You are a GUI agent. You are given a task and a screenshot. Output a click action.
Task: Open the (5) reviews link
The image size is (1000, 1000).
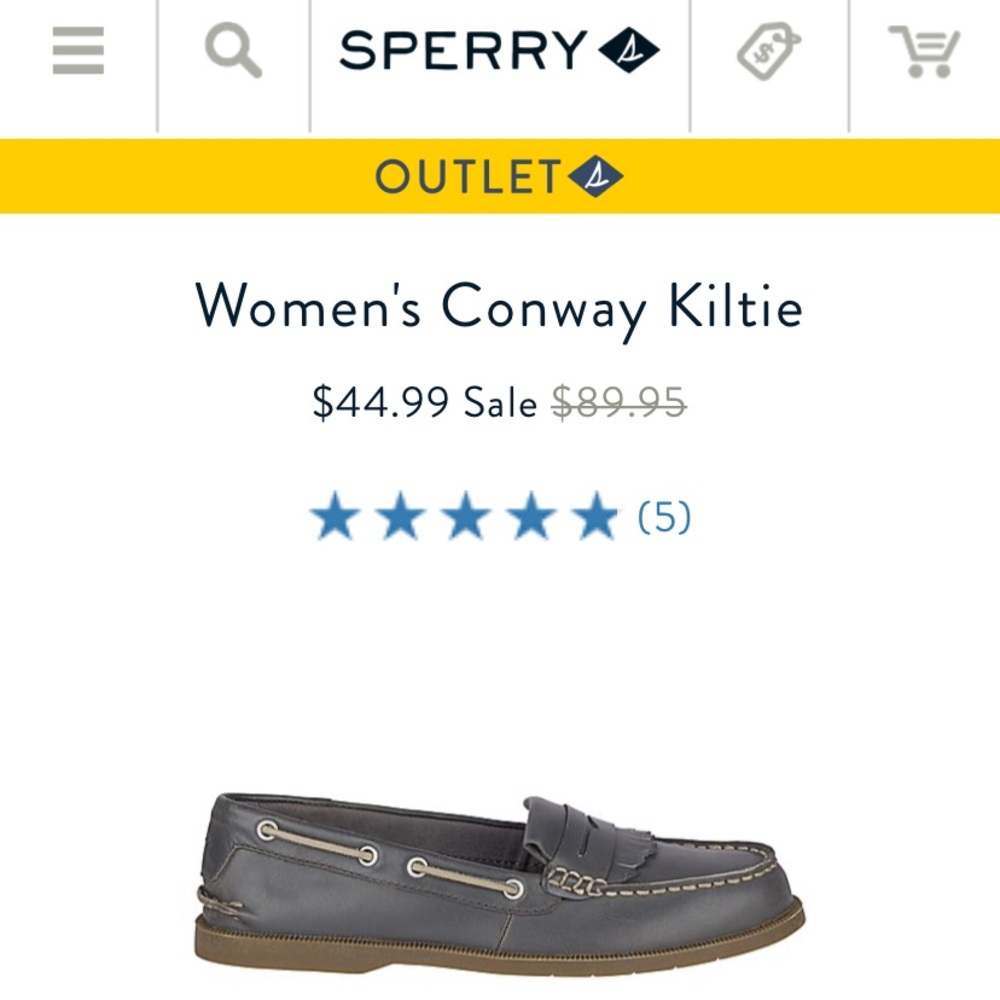pos(662,517)
